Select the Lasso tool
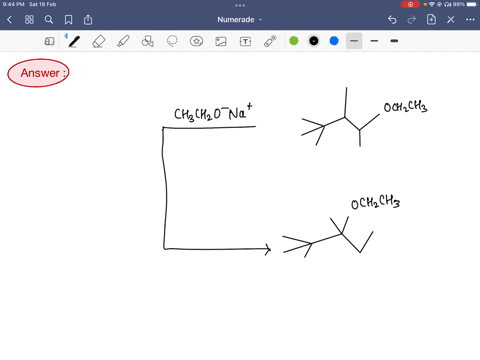 172,41
